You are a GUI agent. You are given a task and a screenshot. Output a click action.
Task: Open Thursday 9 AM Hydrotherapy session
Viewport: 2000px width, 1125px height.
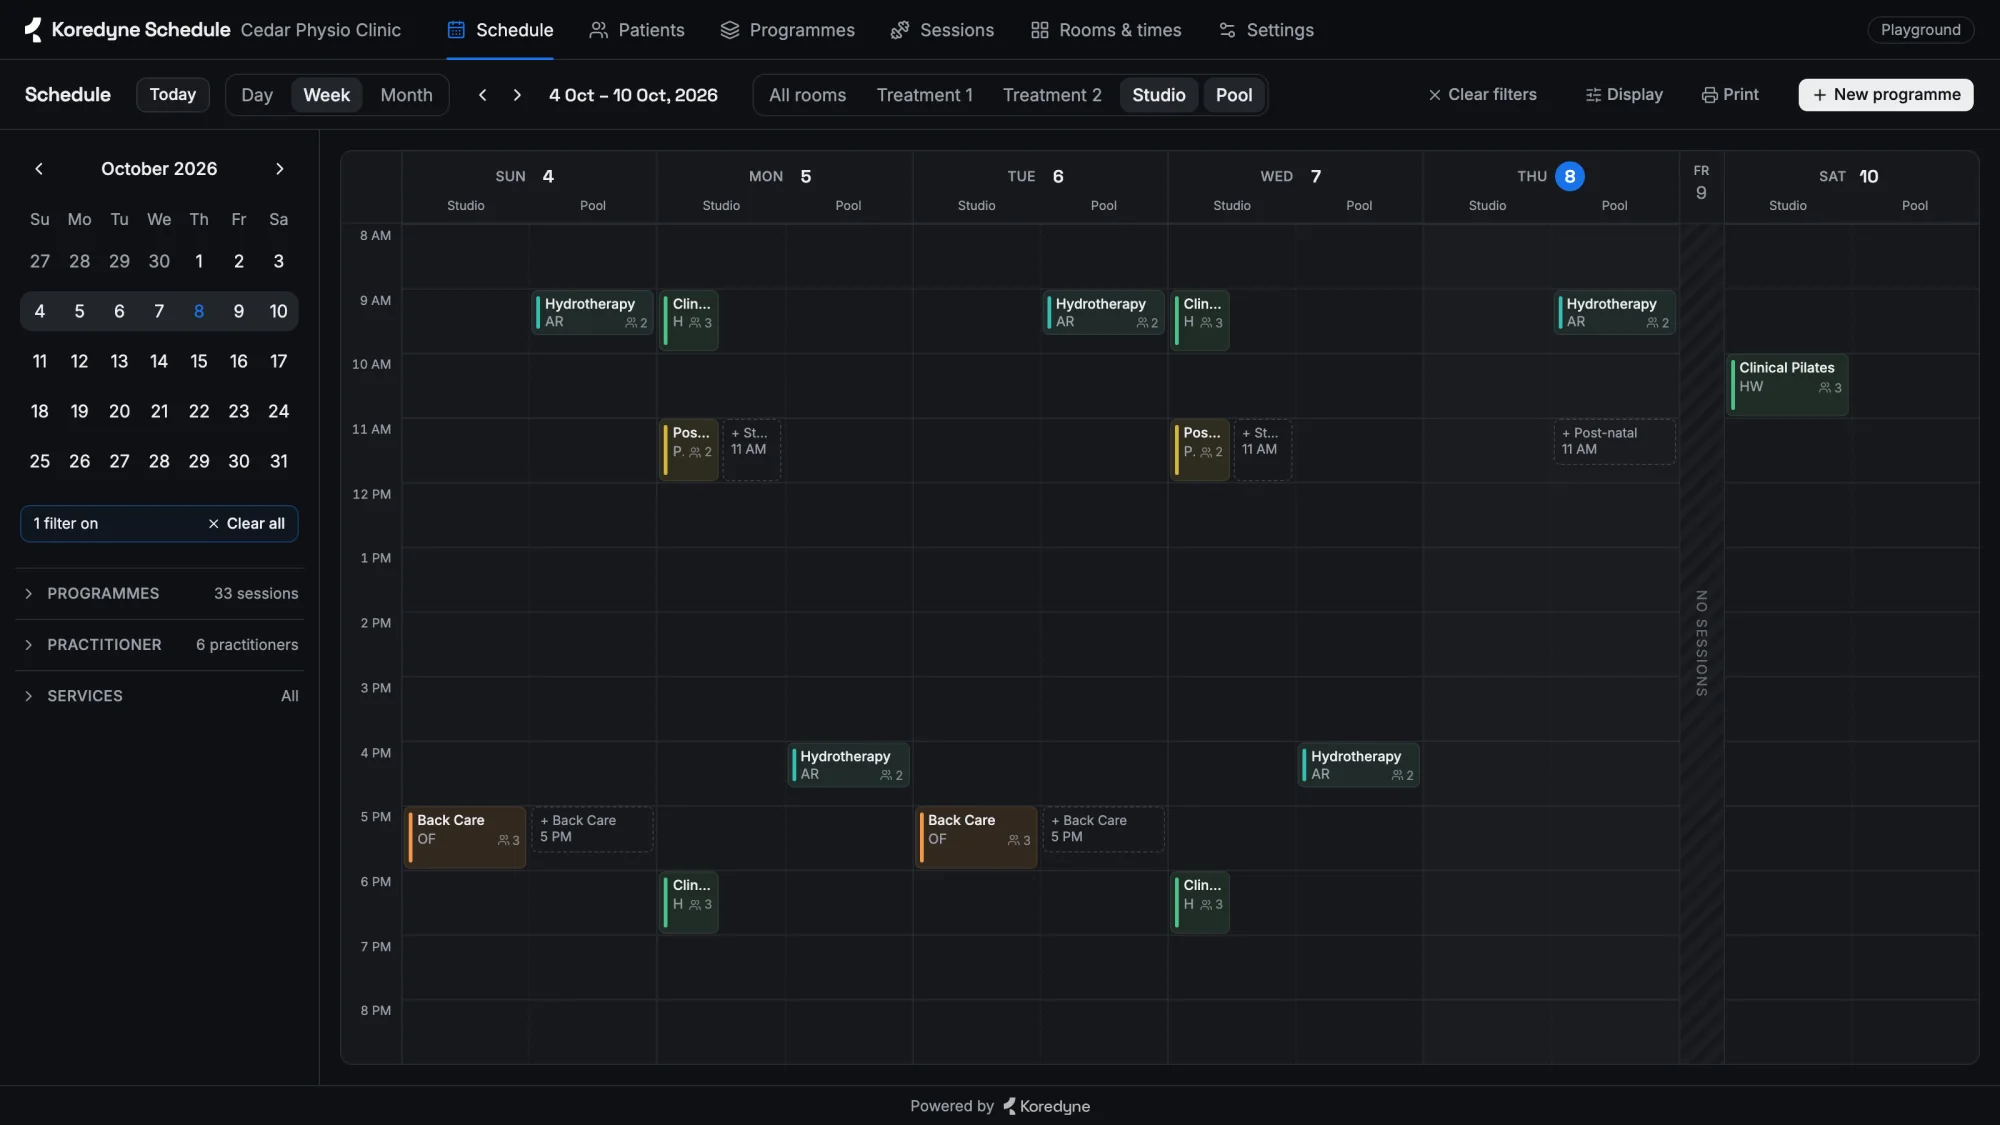pyautogui.click(x=1614, y=313)
